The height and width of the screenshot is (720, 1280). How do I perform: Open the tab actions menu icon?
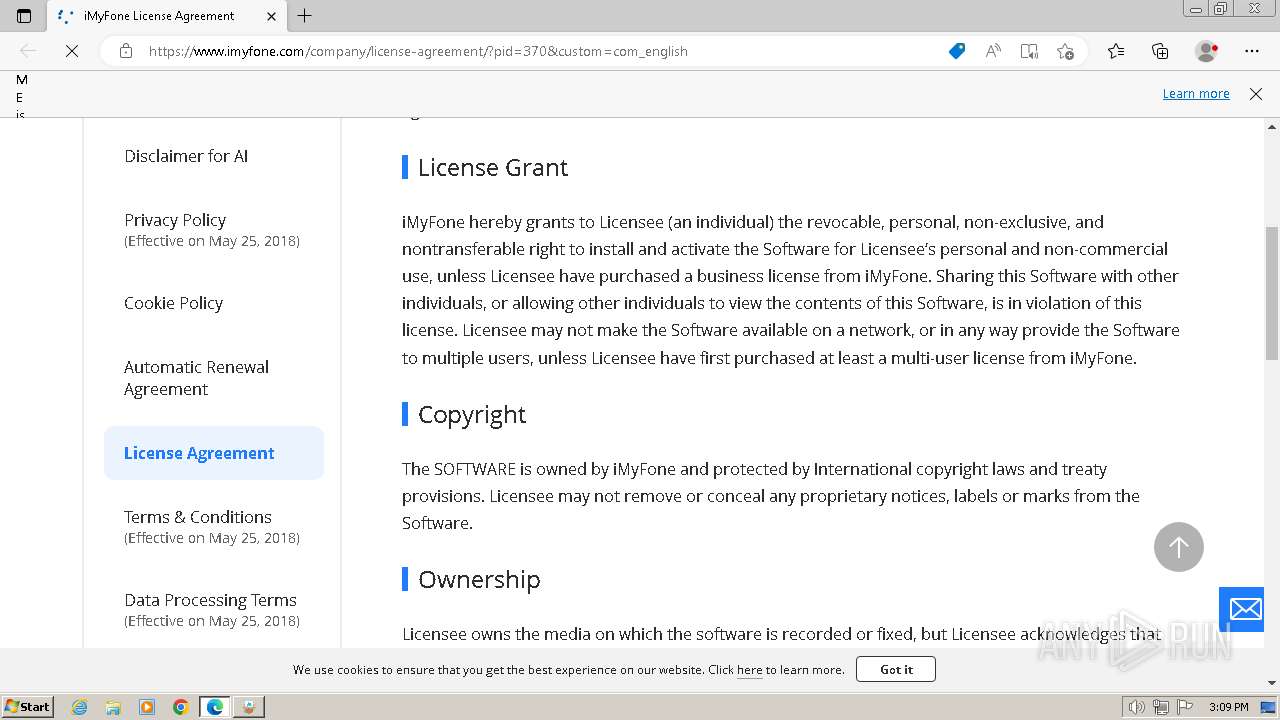pos(24,16)
